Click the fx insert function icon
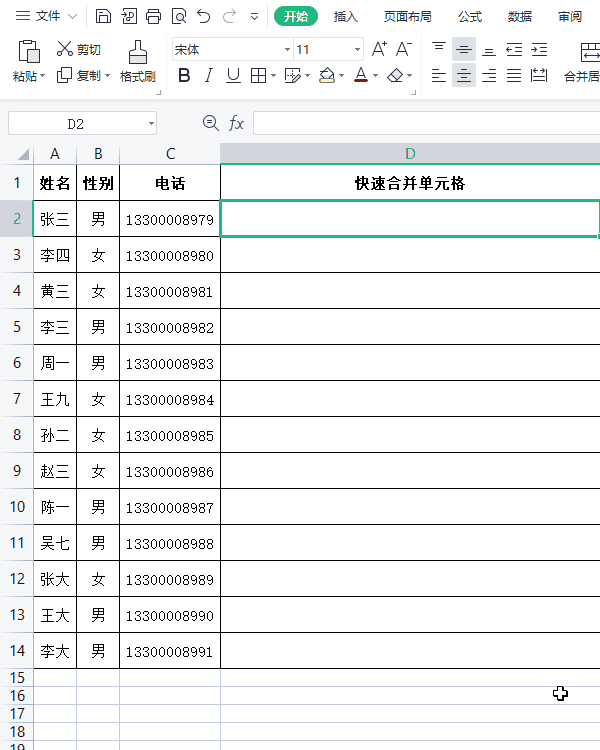This screenshot has height=750, width=600. (237, 123)
